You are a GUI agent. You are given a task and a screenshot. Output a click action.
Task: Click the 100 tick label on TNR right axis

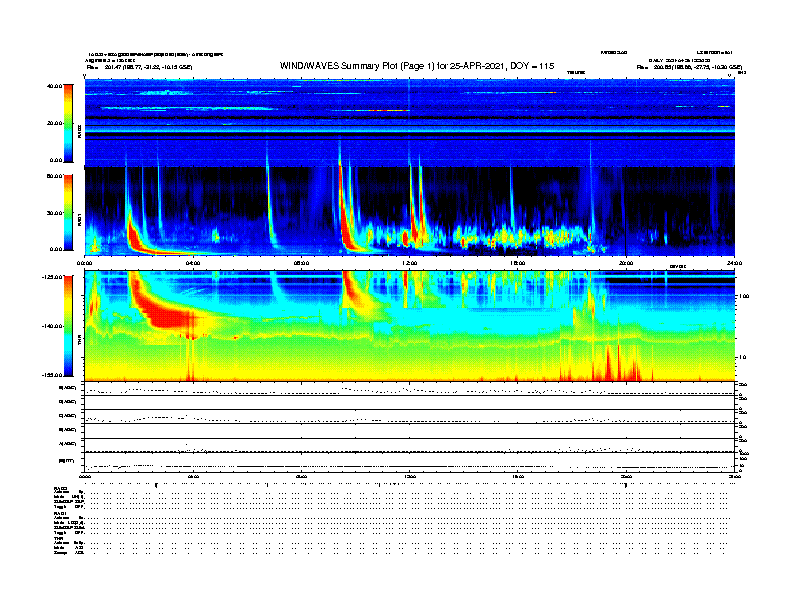[743, 296]
